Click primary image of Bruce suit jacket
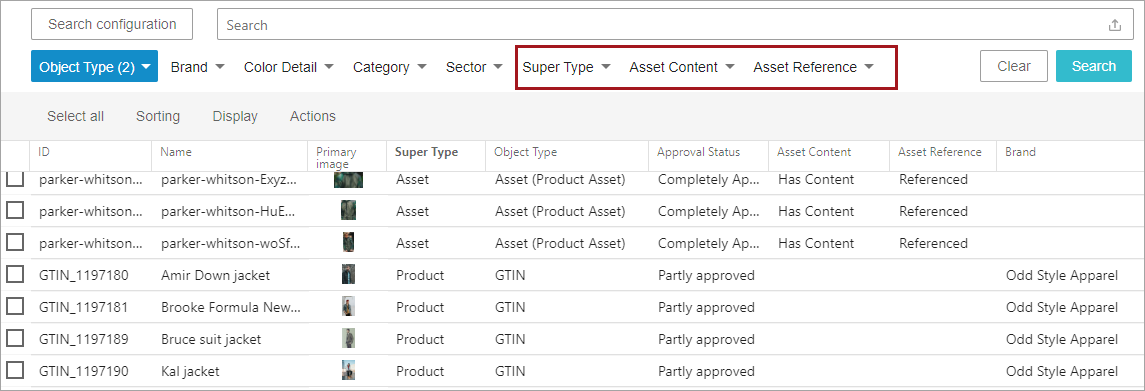Image resolution: width=1145 pixels, height=391 pixels. [348, 338]
